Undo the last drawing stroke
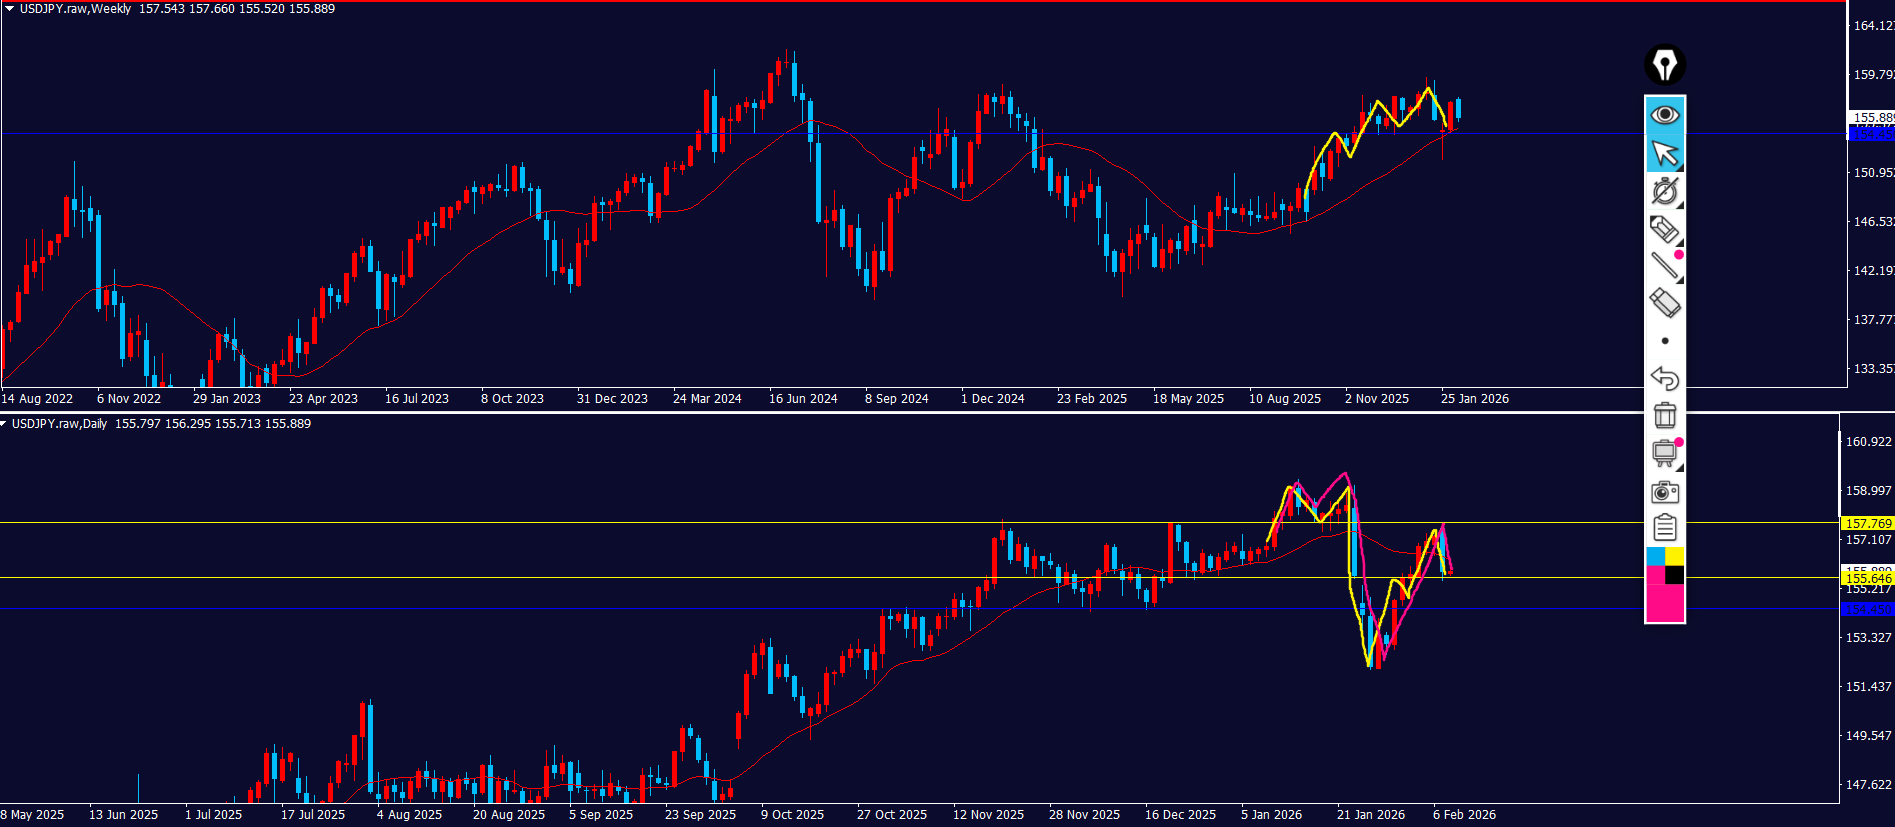The image size is (1895, 827). tap(1665, 378)
